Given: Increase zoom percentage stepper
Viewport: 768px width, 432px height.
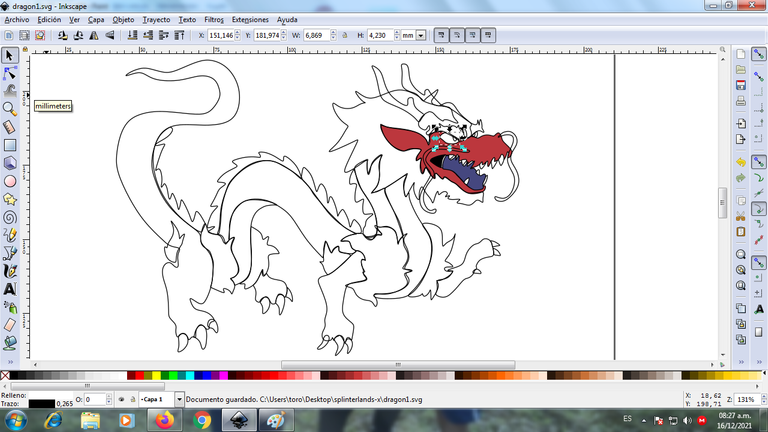Looking at the screenshot, I should 764,397.
